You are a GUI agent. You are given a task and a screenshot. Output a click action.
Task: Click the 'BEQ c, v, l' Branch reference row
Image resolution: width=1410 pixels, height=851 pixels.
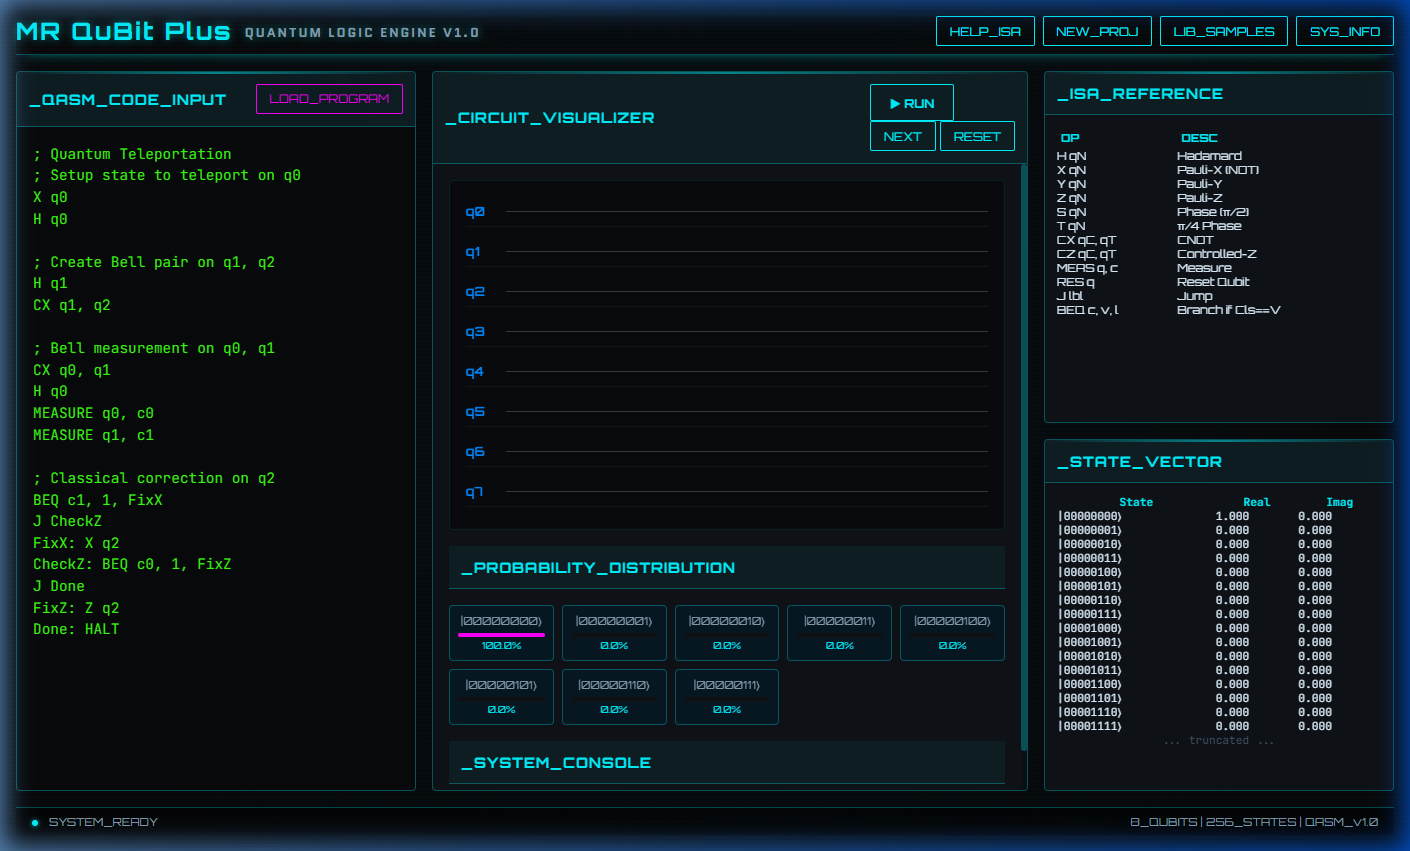1218,310
